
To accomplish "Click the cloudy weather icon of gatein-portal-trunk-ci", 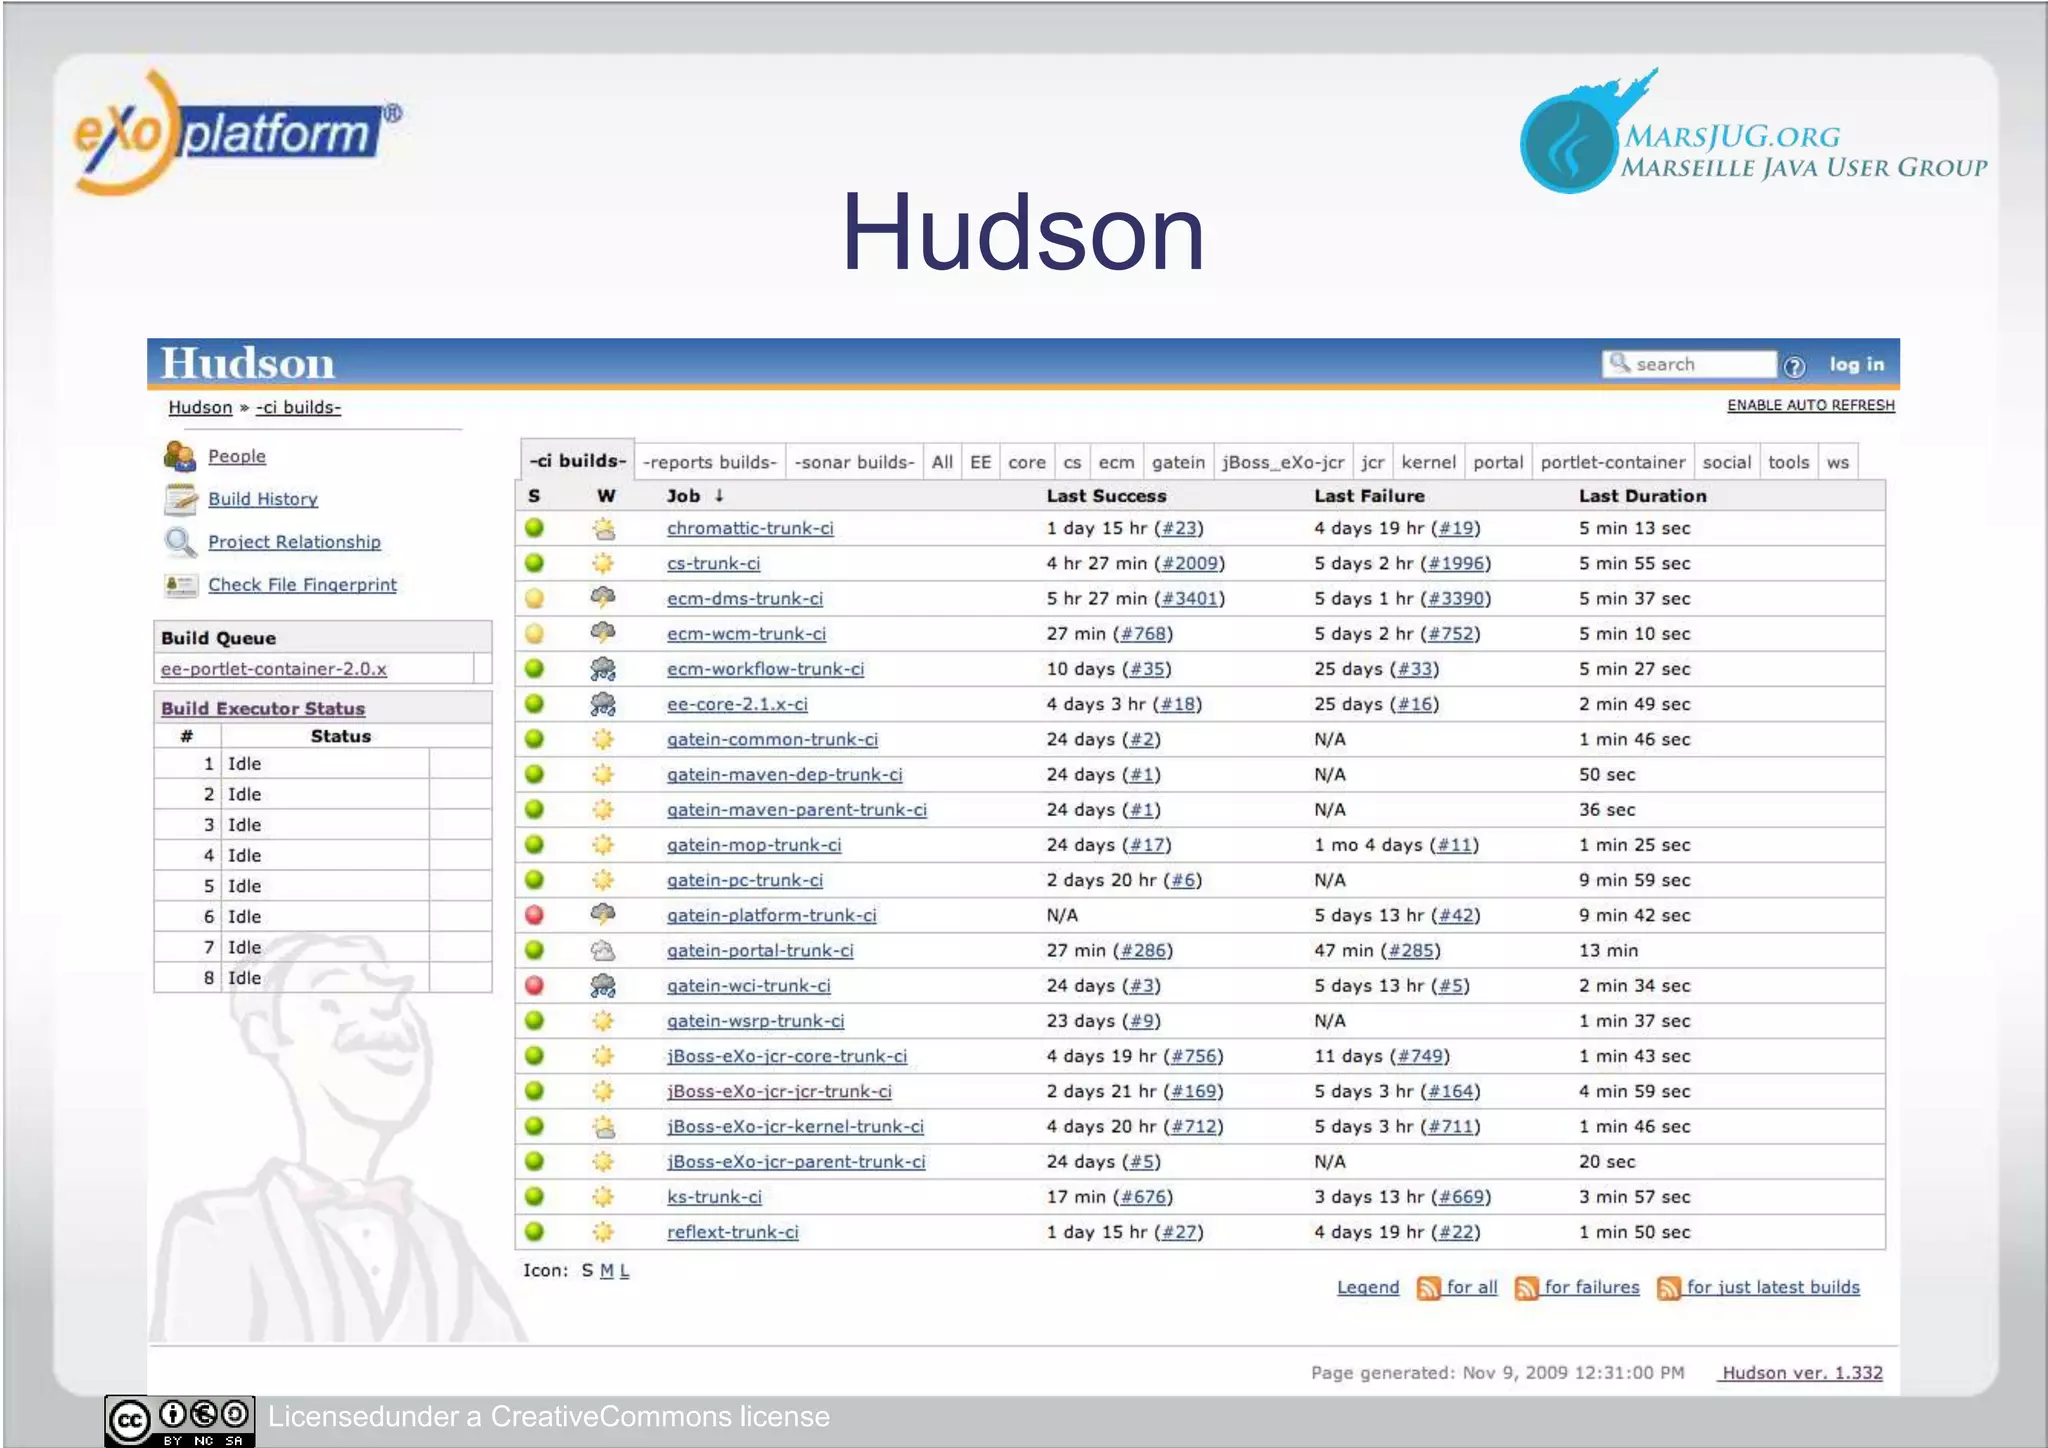I will pyautogui.click(x=603, y=950).
